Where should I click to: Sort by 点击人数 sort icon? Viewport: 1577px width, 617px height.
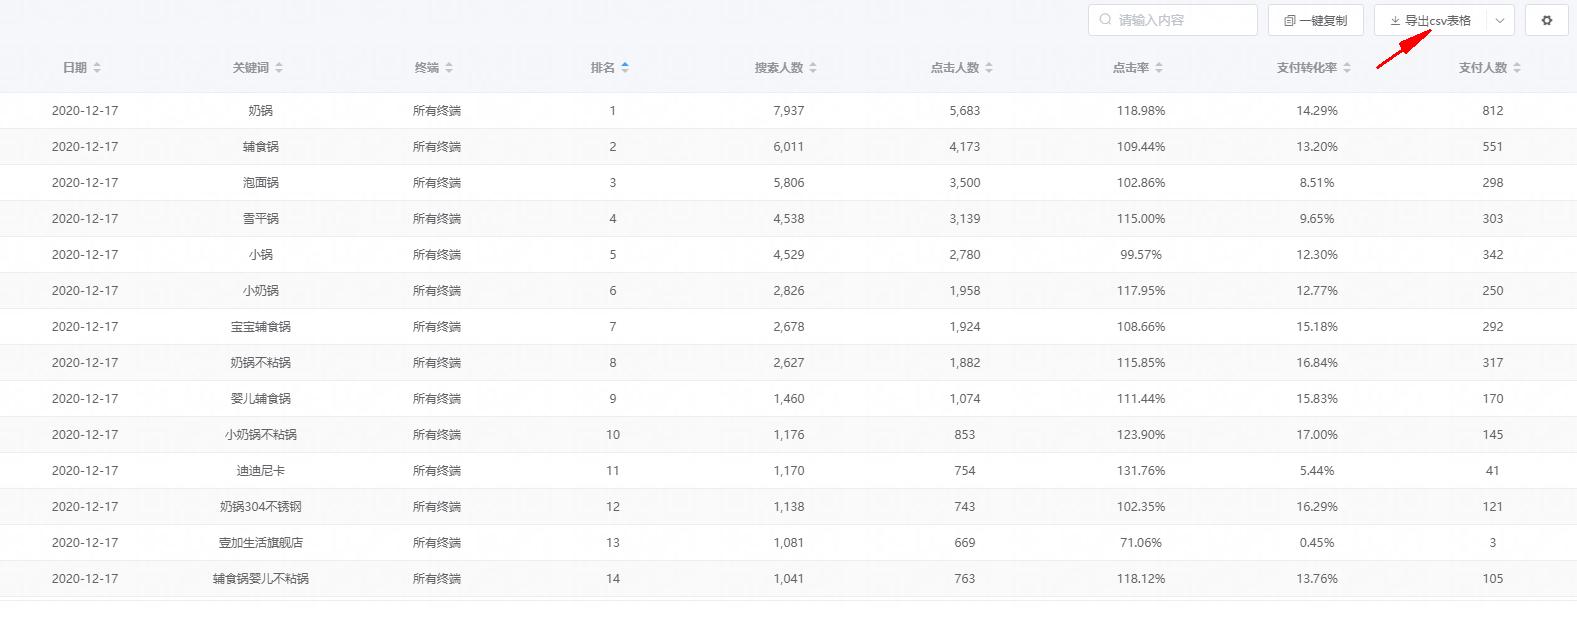click(989, 68)
